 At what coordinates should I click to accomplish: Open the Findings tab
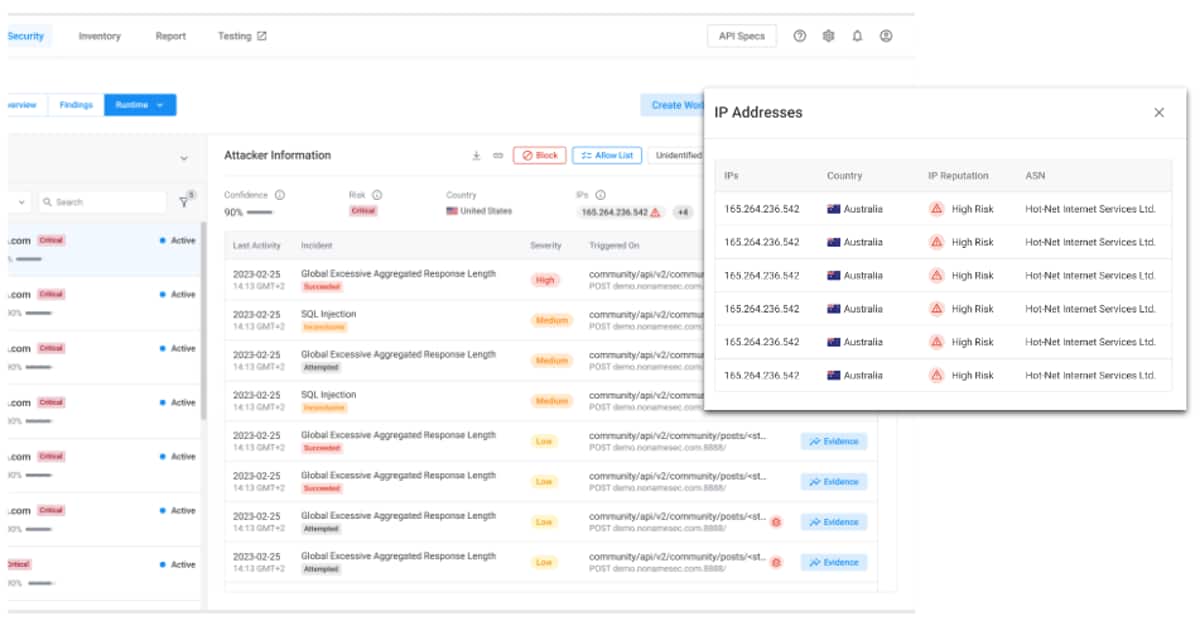click(76, 105)
